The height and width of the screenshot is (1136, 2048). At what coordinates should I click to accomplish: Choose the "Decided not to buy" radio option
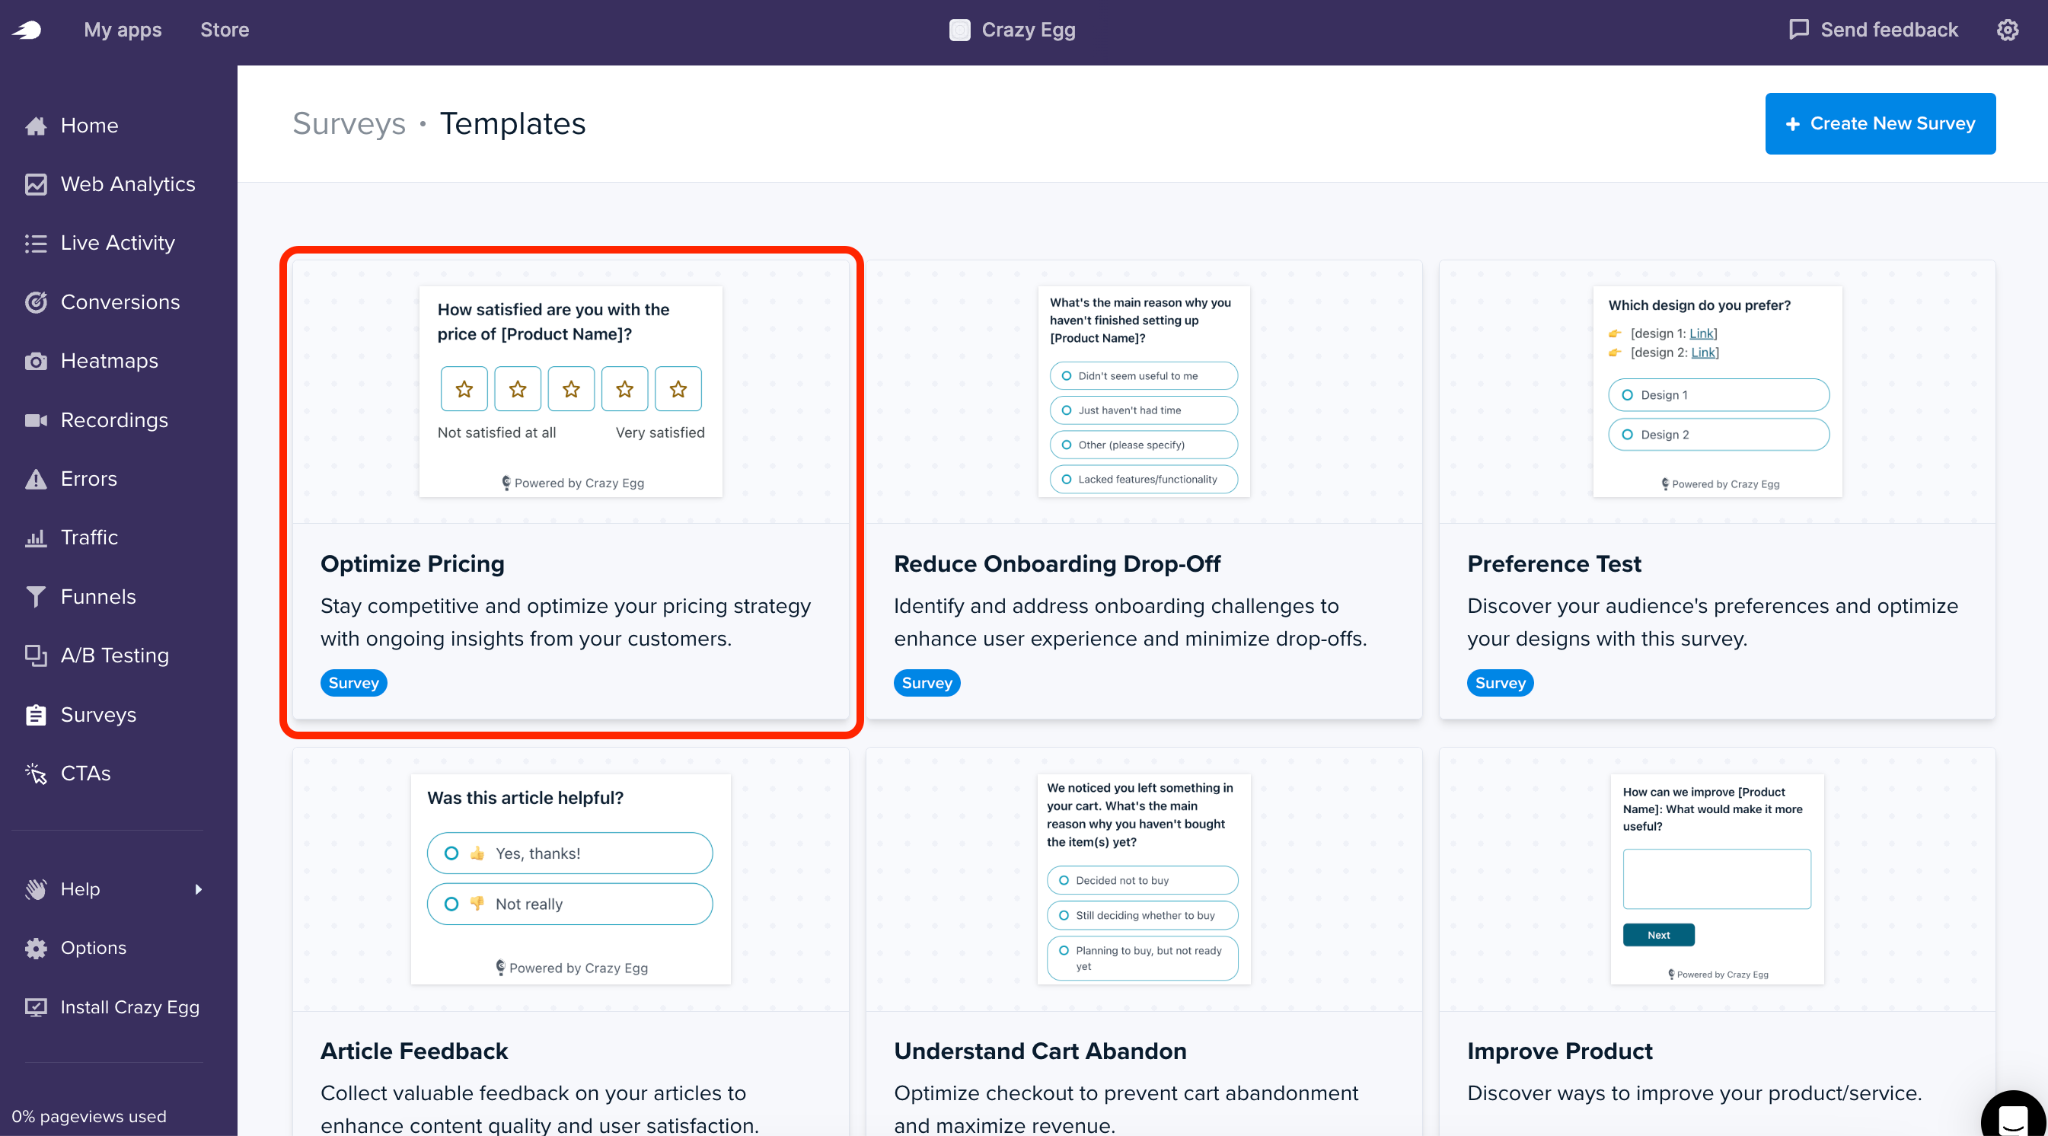coord(1142,880)
